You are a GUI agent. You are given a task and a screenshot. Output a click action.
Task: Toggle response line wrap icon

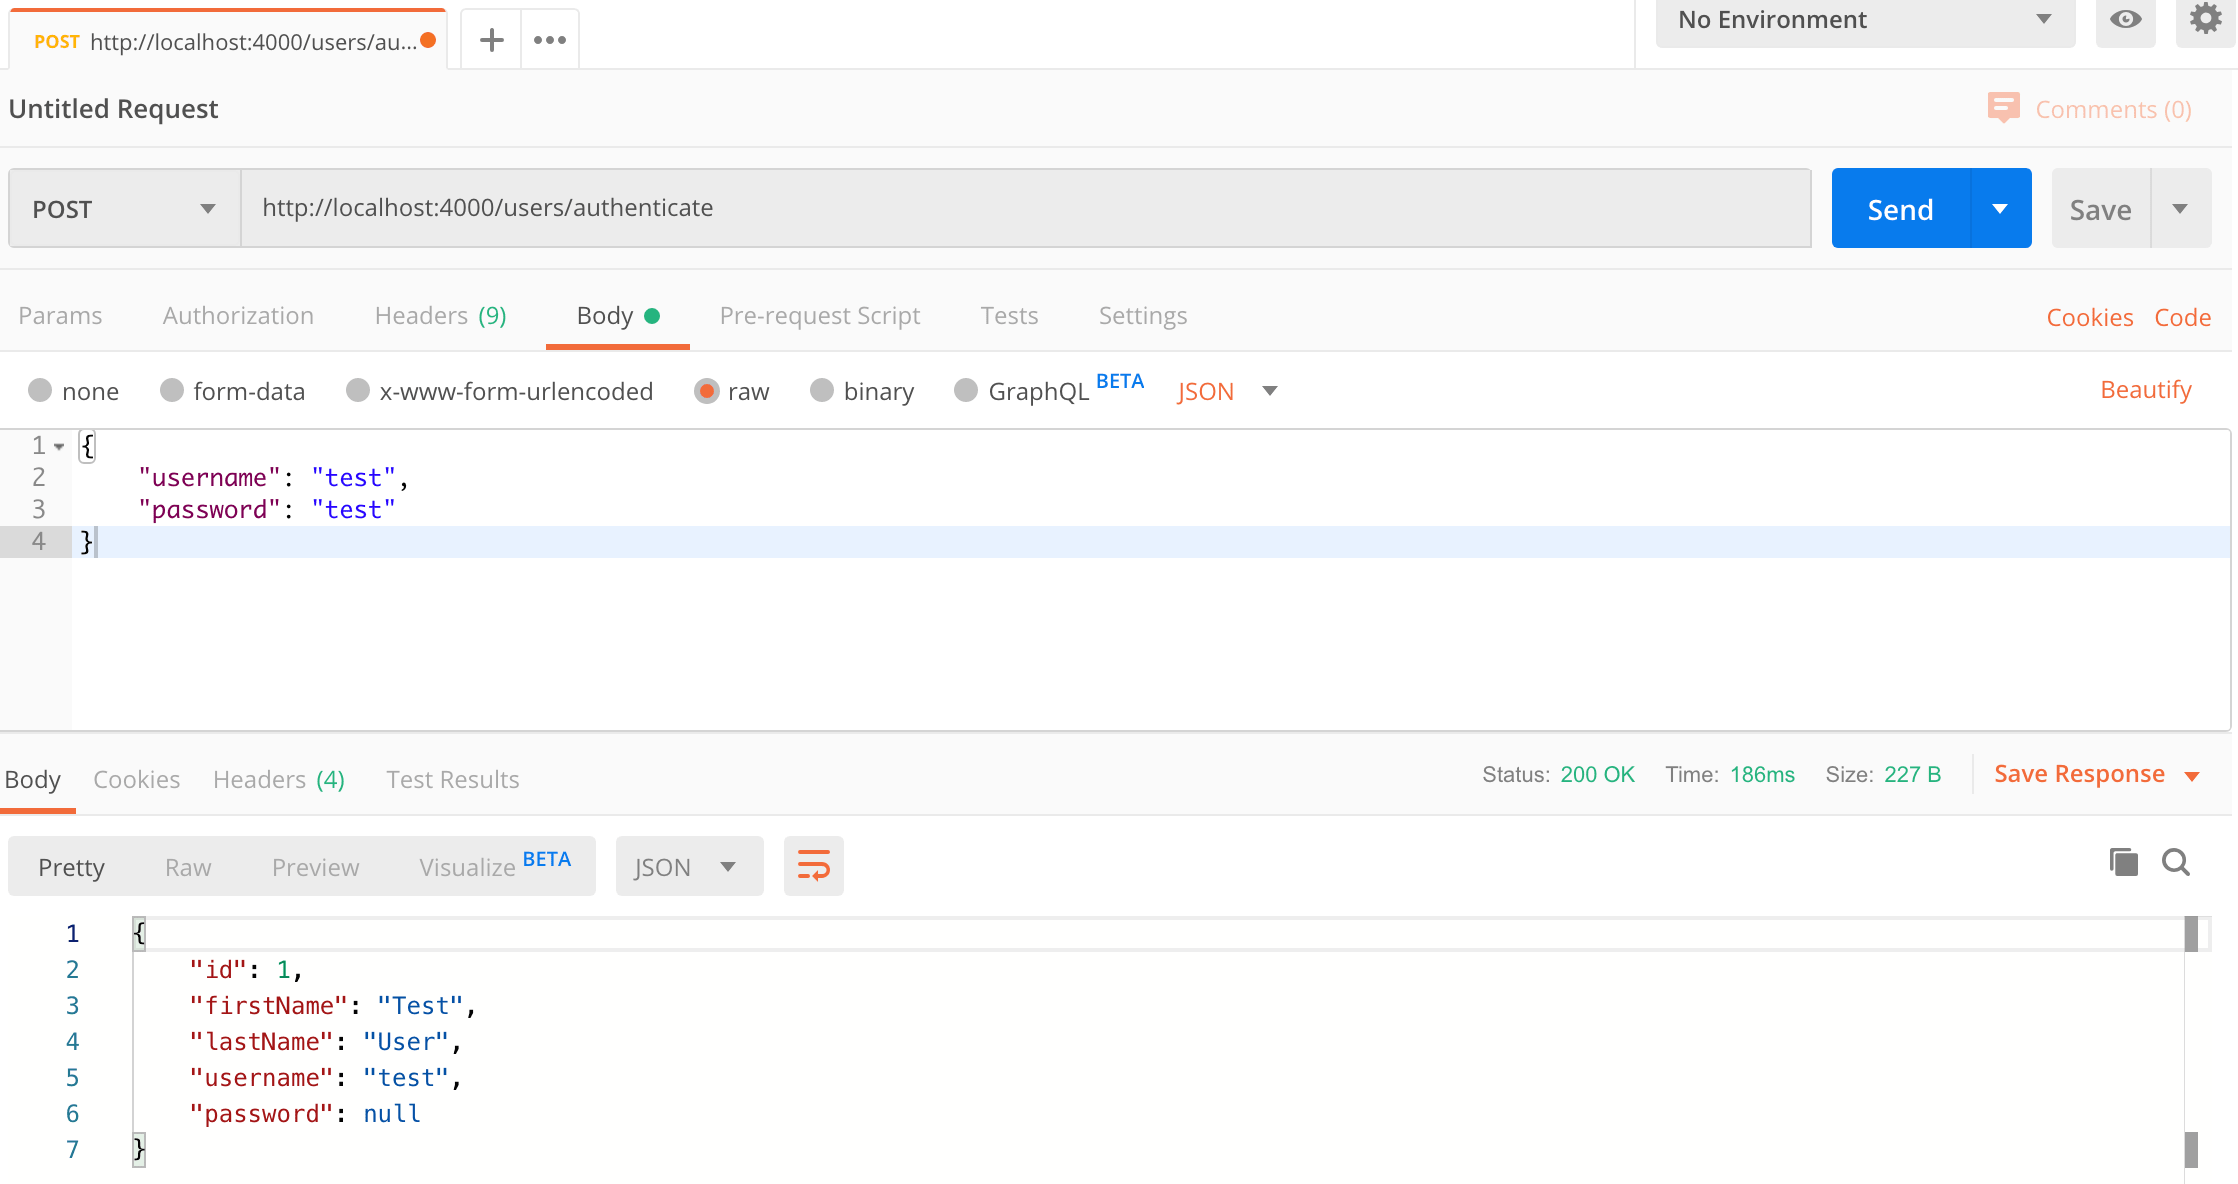tap(813, 866)
